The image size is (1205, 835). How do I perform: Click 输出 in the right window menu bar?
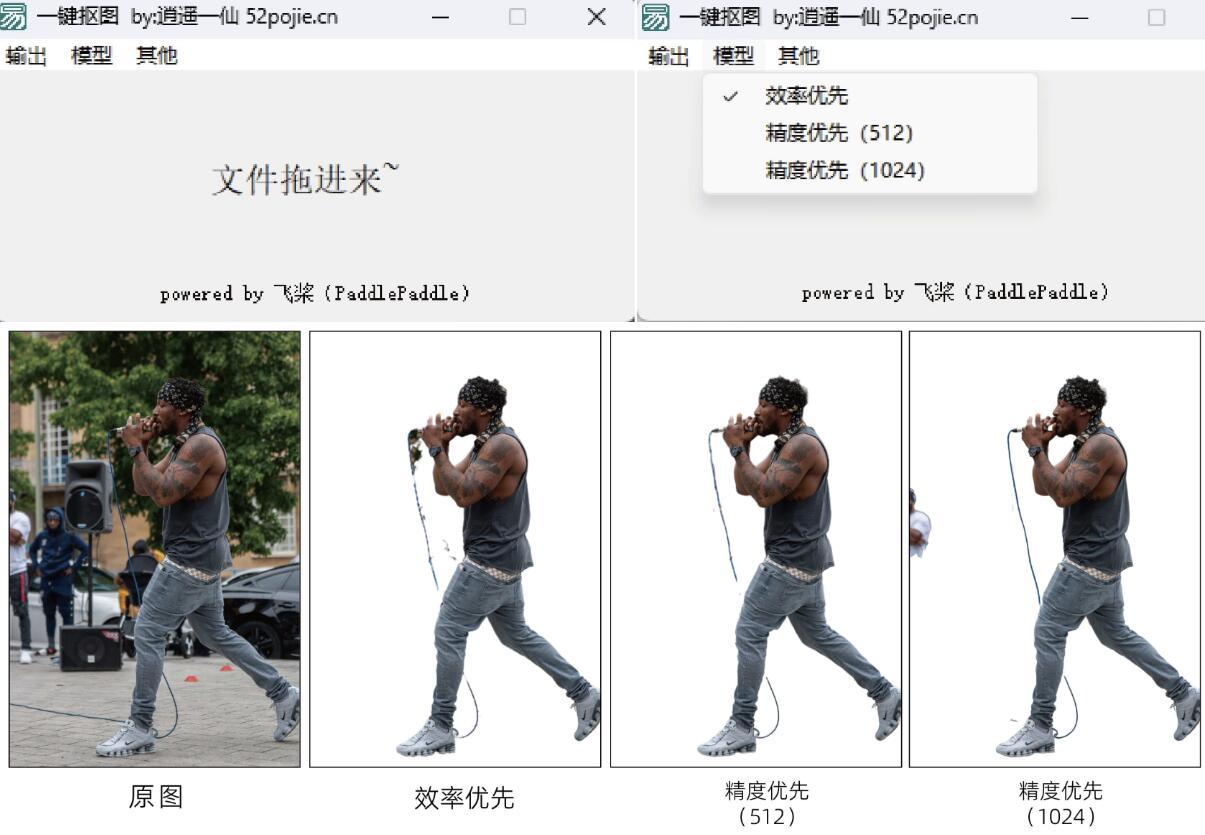[x=668, y=56]
